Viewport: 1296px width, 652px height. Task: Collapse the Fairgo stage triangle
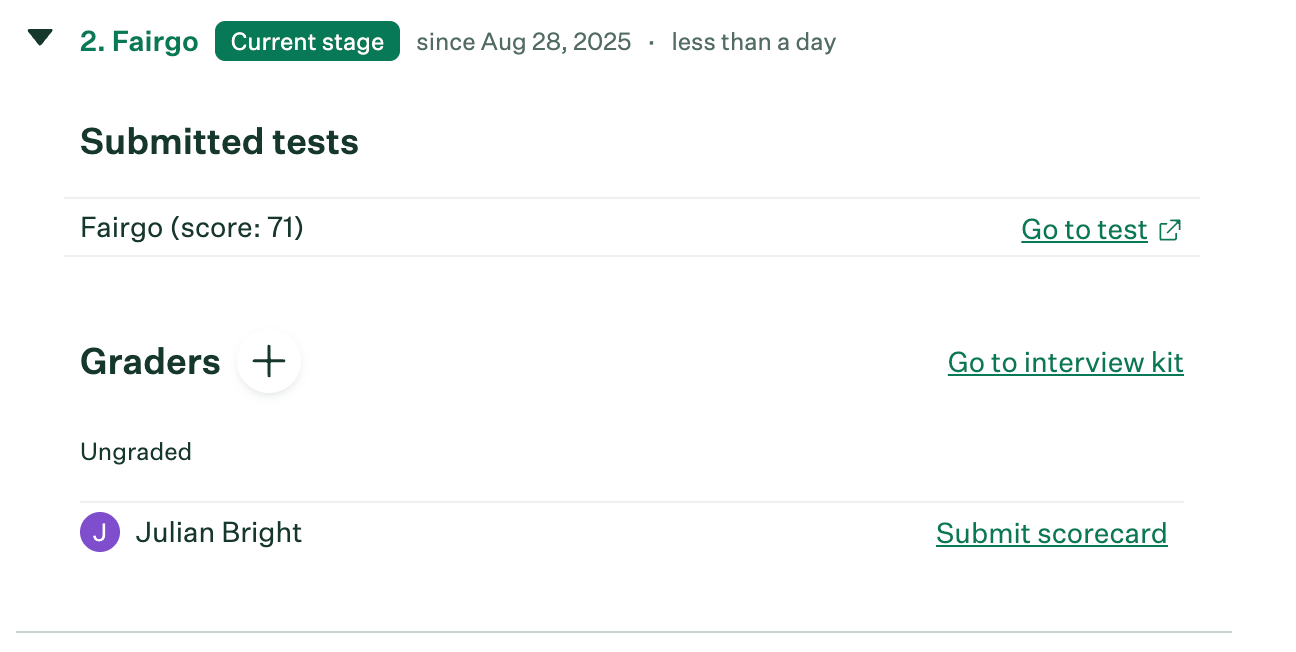point(40,39)
